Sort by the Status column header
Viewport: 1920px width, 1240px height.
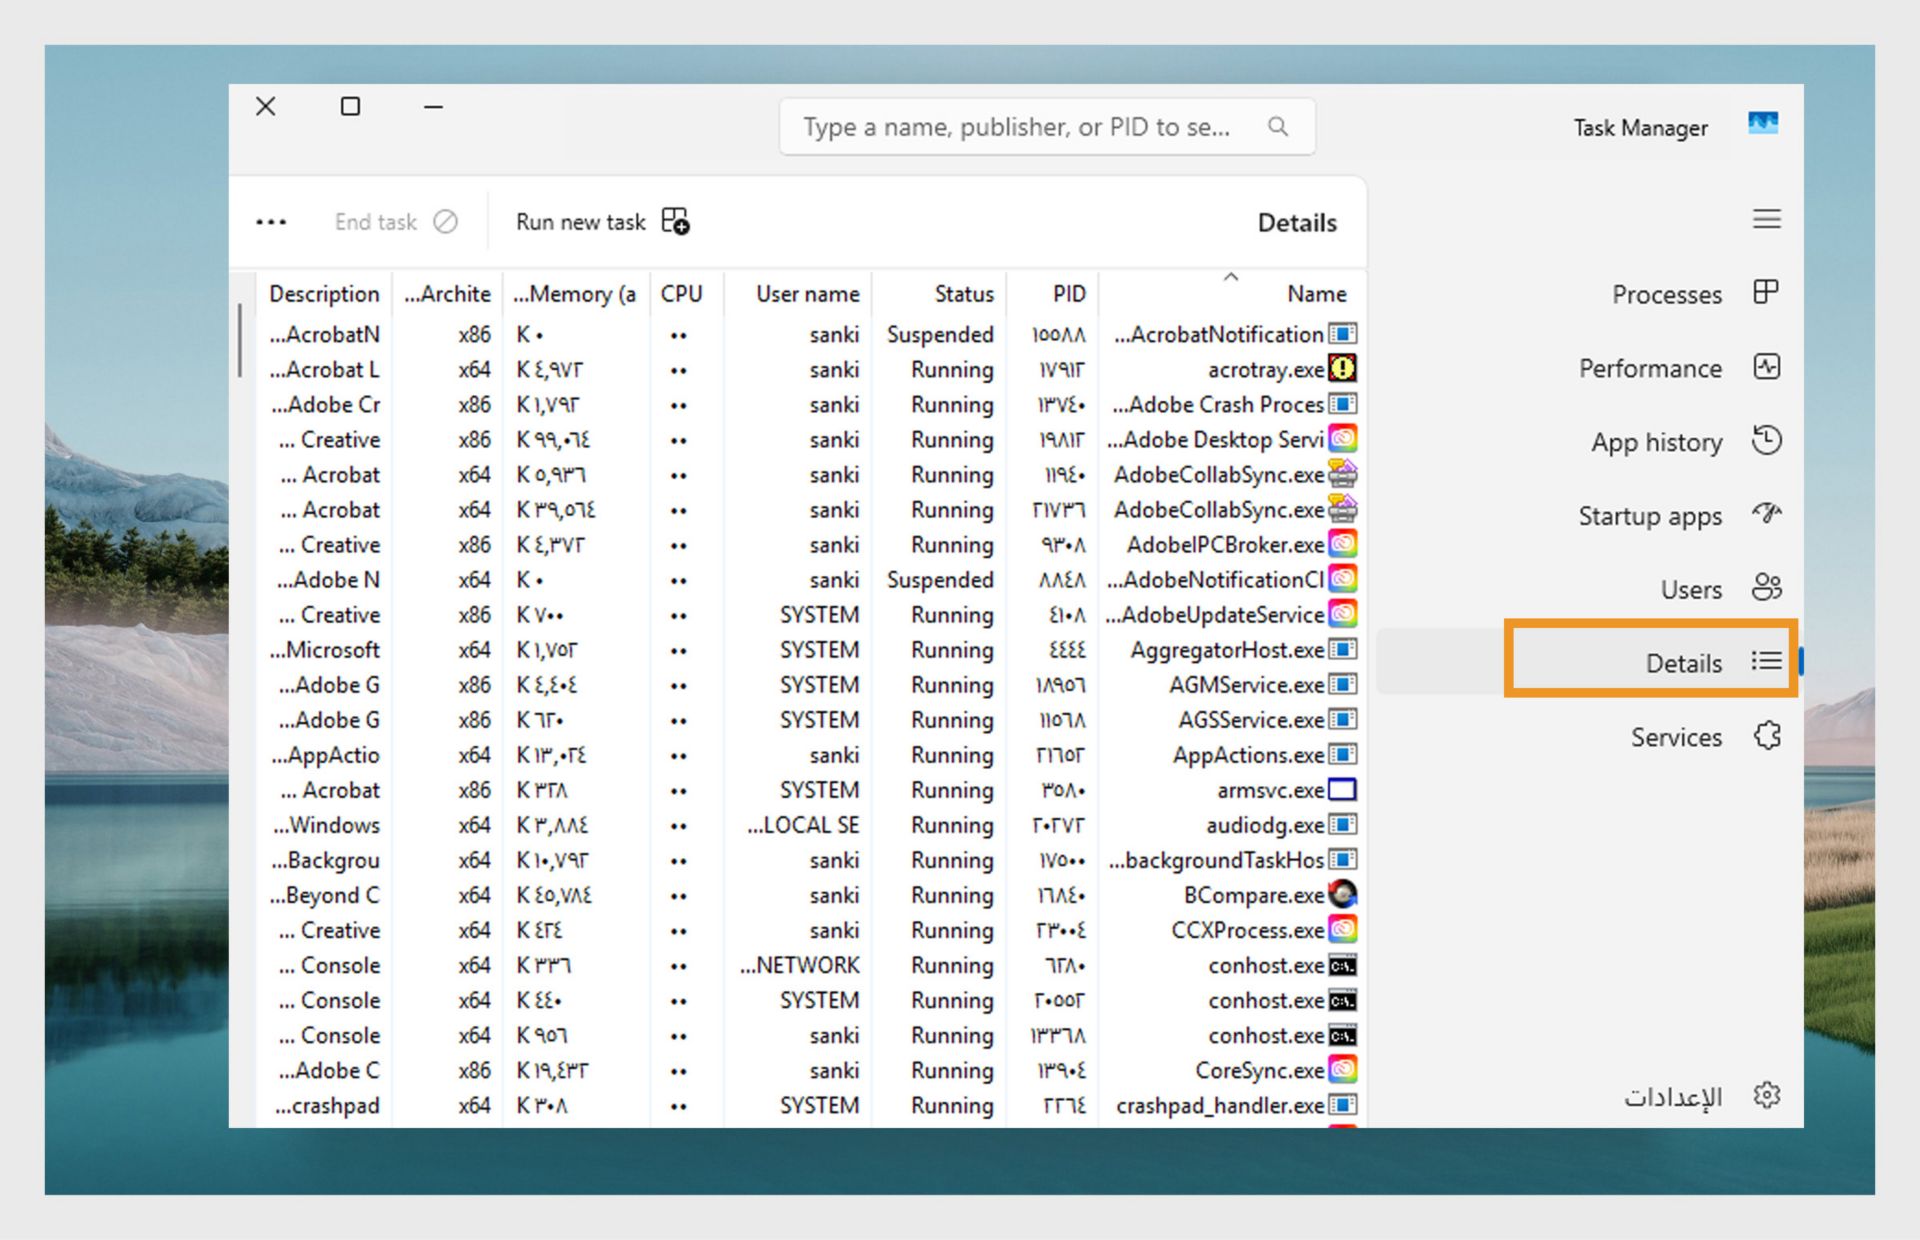tap(963, 294)
